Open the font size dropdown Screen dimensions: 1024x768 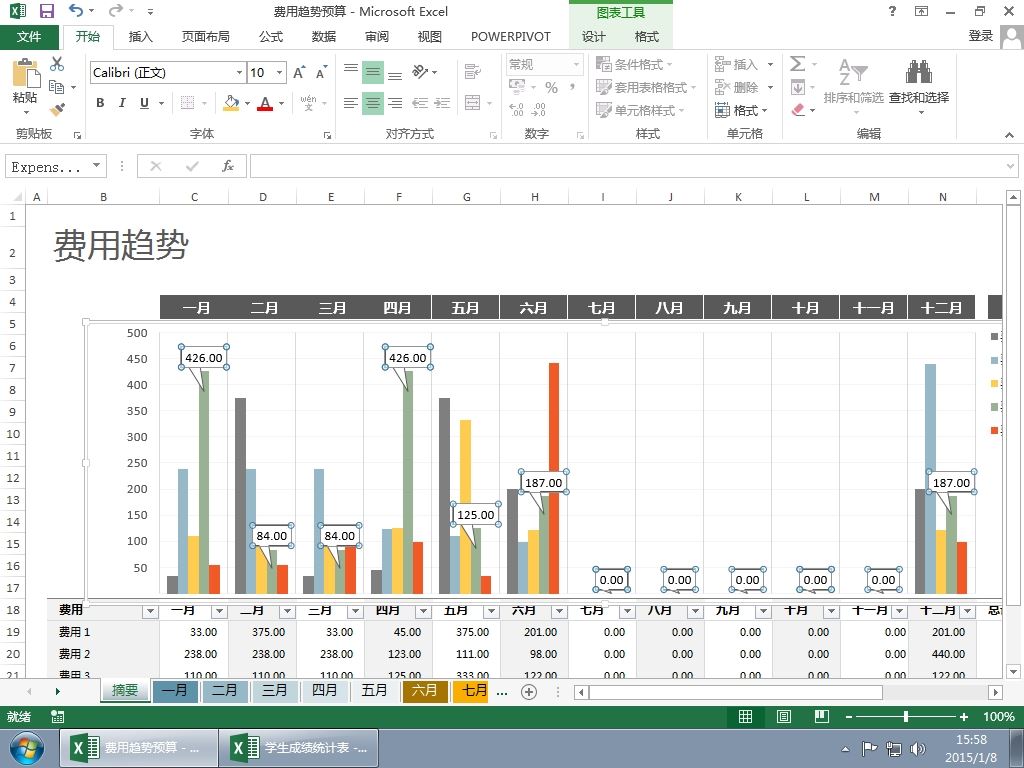[x=280, y=72]
